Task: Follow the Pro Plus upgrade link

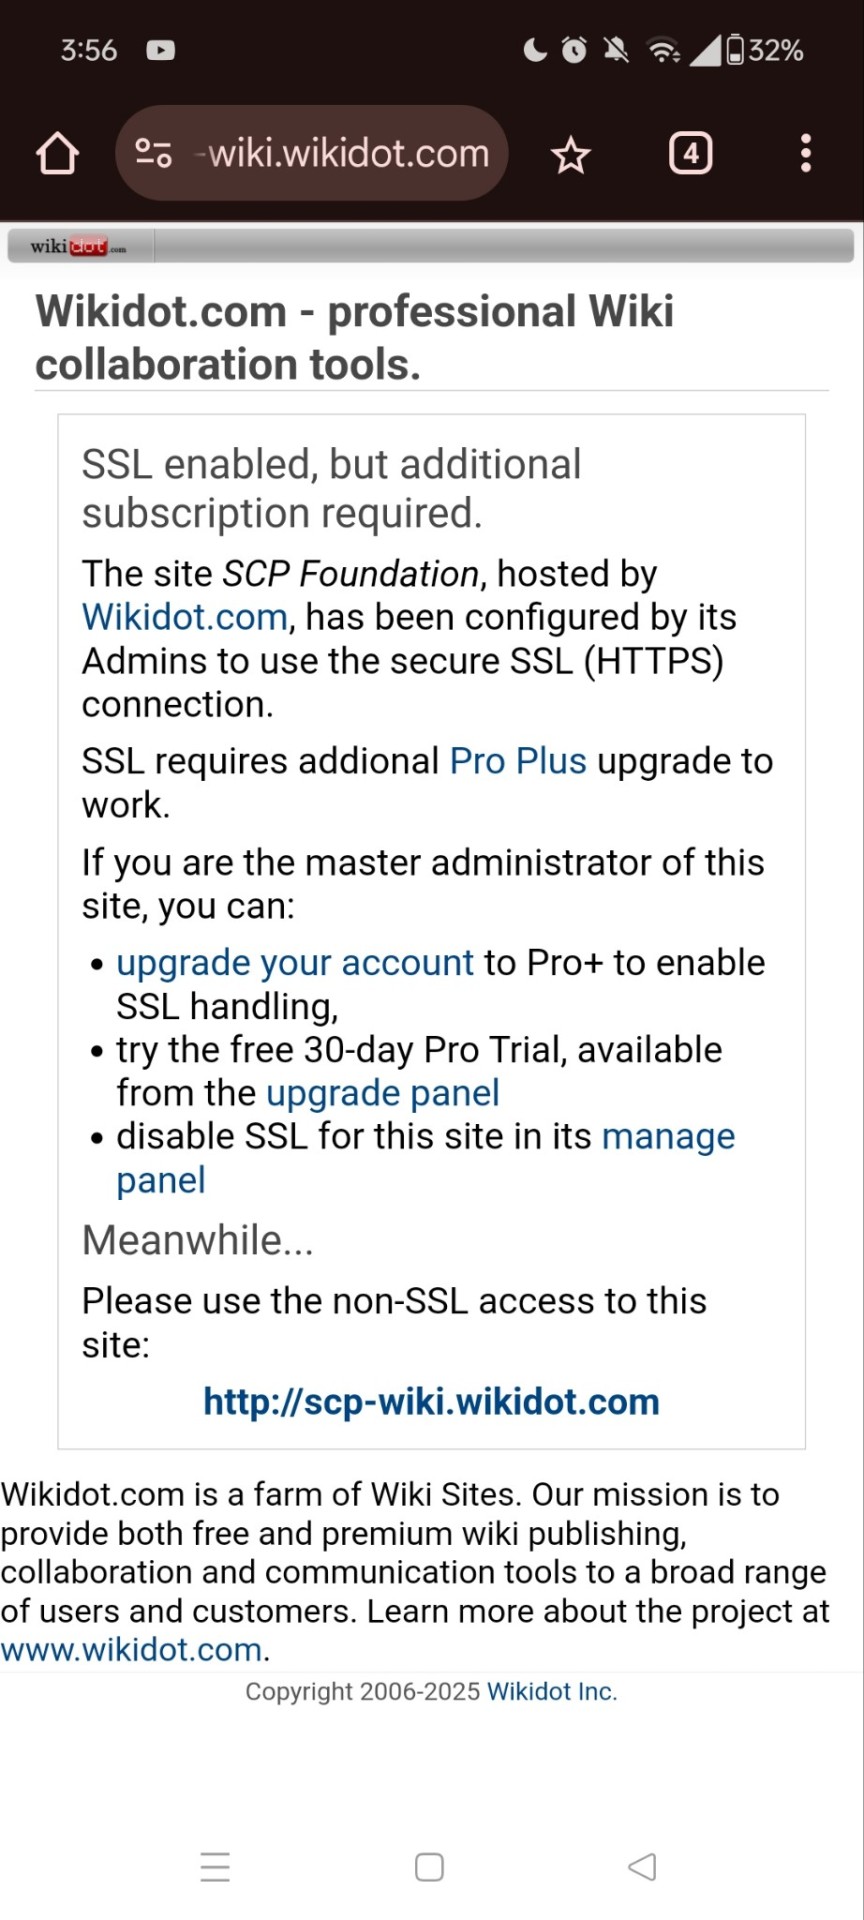Action: point(518,761)
